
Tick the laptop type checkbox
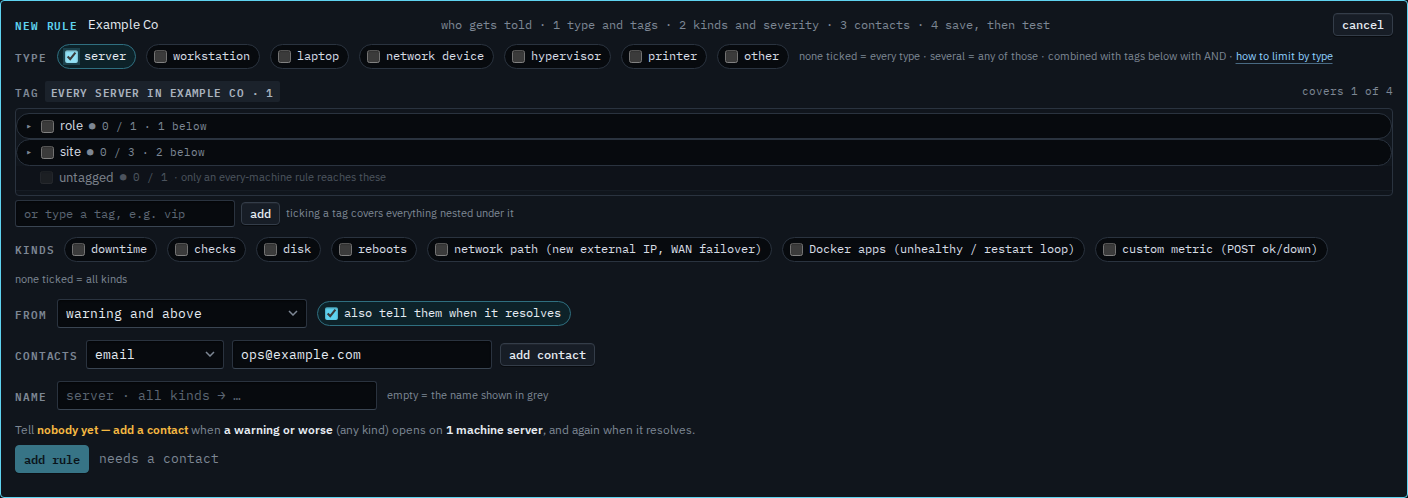(x=284, y=57)
